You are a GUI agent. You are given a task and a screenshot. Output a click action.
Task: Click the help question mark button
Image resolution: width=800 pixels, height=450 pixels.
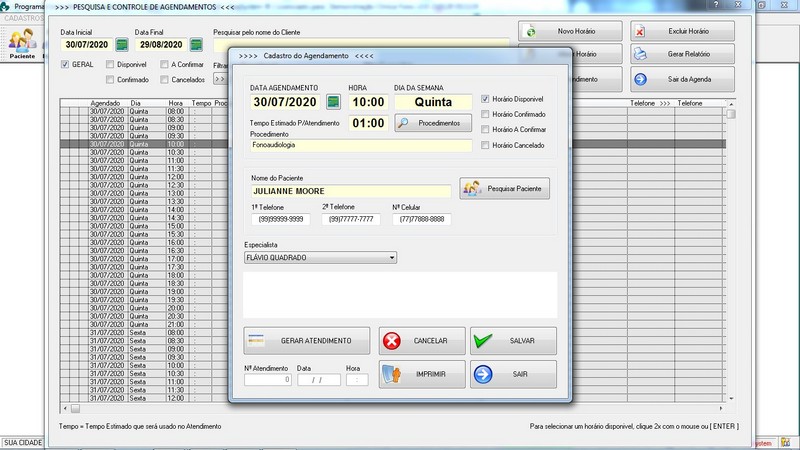pyautogui.click(x=716, y=4)
